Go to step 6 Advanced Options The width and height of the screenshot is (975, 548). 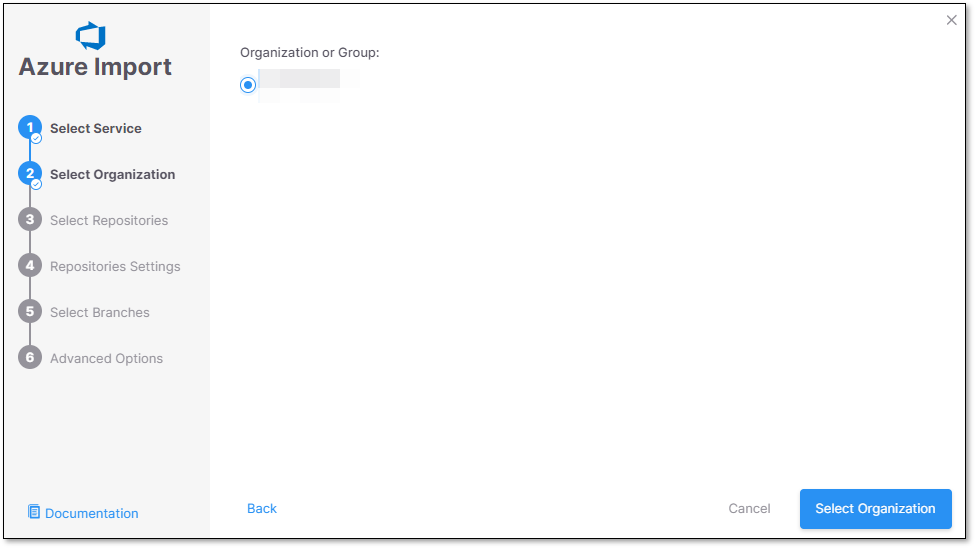(x=106, y=358)
